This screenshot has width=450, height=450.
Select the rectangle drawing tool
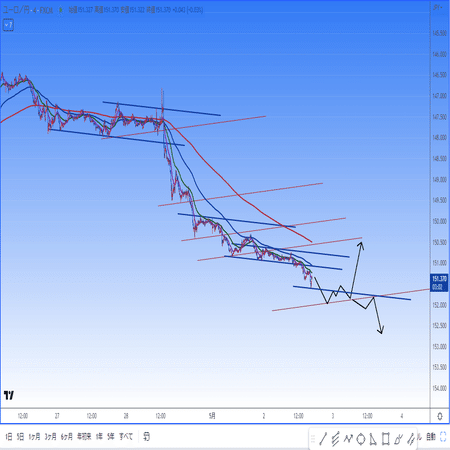tap(385, 439)
